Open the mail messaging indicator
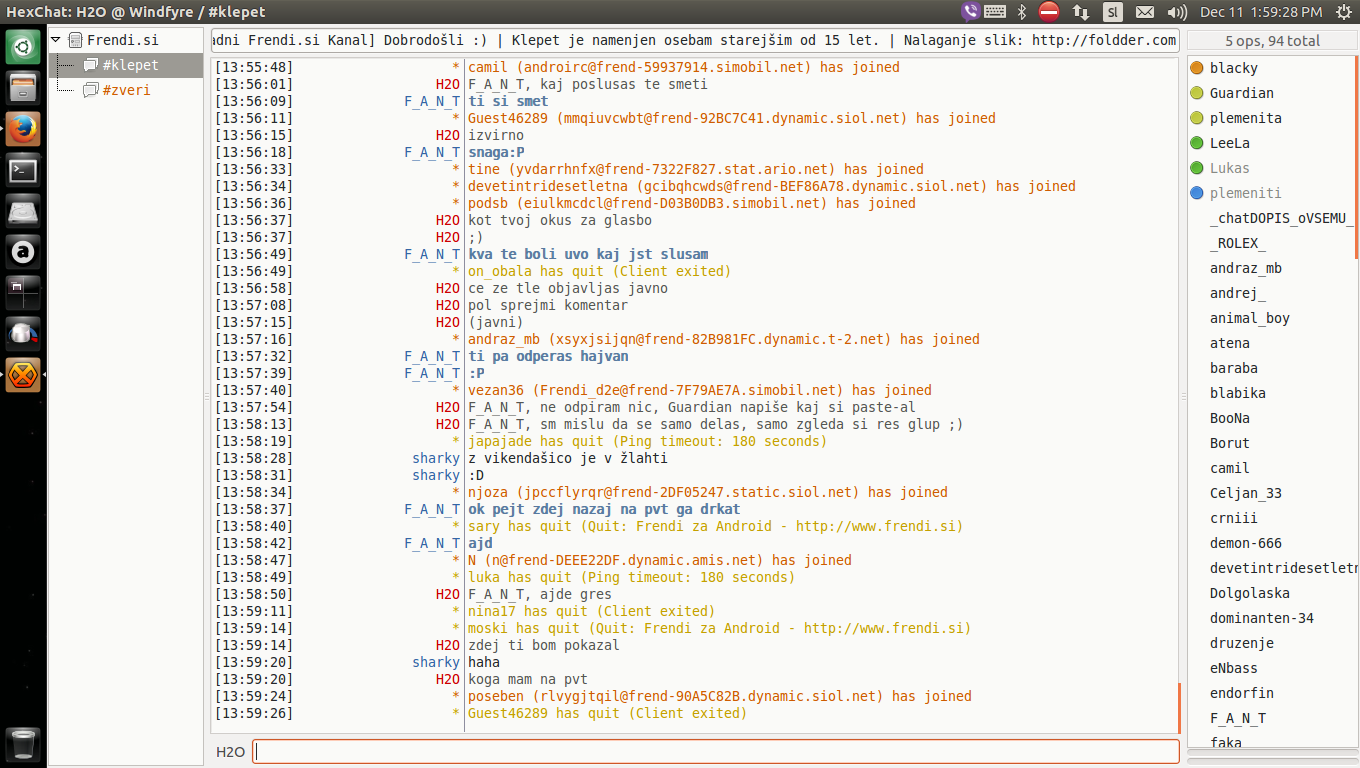The height and width of the screenshot is (768, 1360). pyautogui.click(x=1146, y=12)
